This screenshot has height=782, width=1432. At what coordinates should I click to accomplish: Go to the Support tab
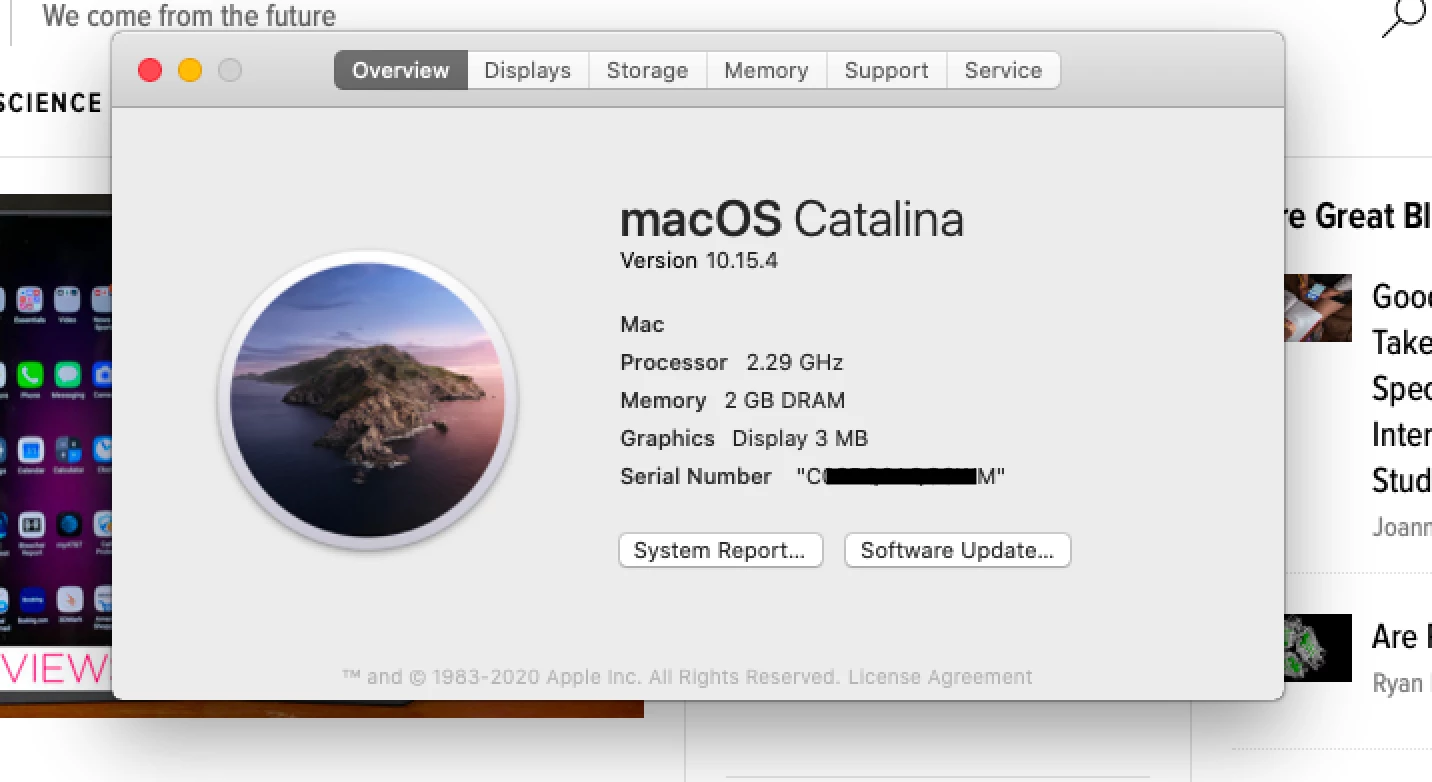pos(887,70)
